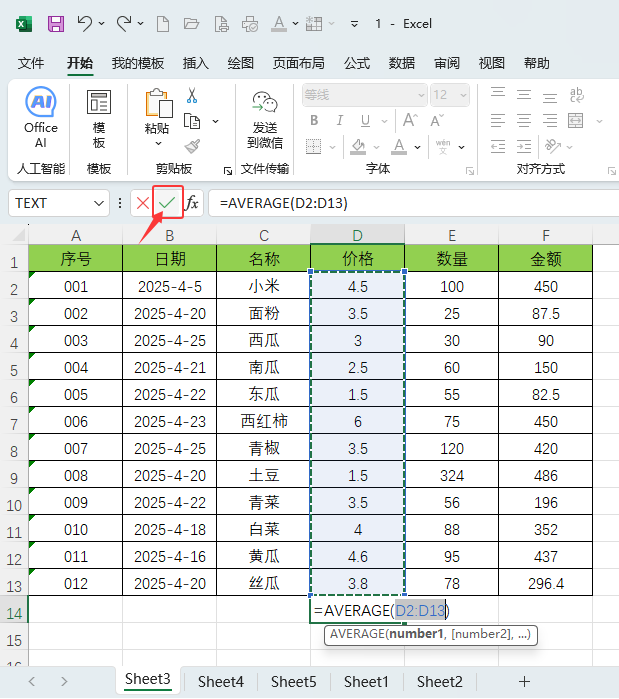The image size is (619, 699).
Task: Open font color dropdown arrow in 字体 group
Action: pyautogui.click(x=418, y=147)
